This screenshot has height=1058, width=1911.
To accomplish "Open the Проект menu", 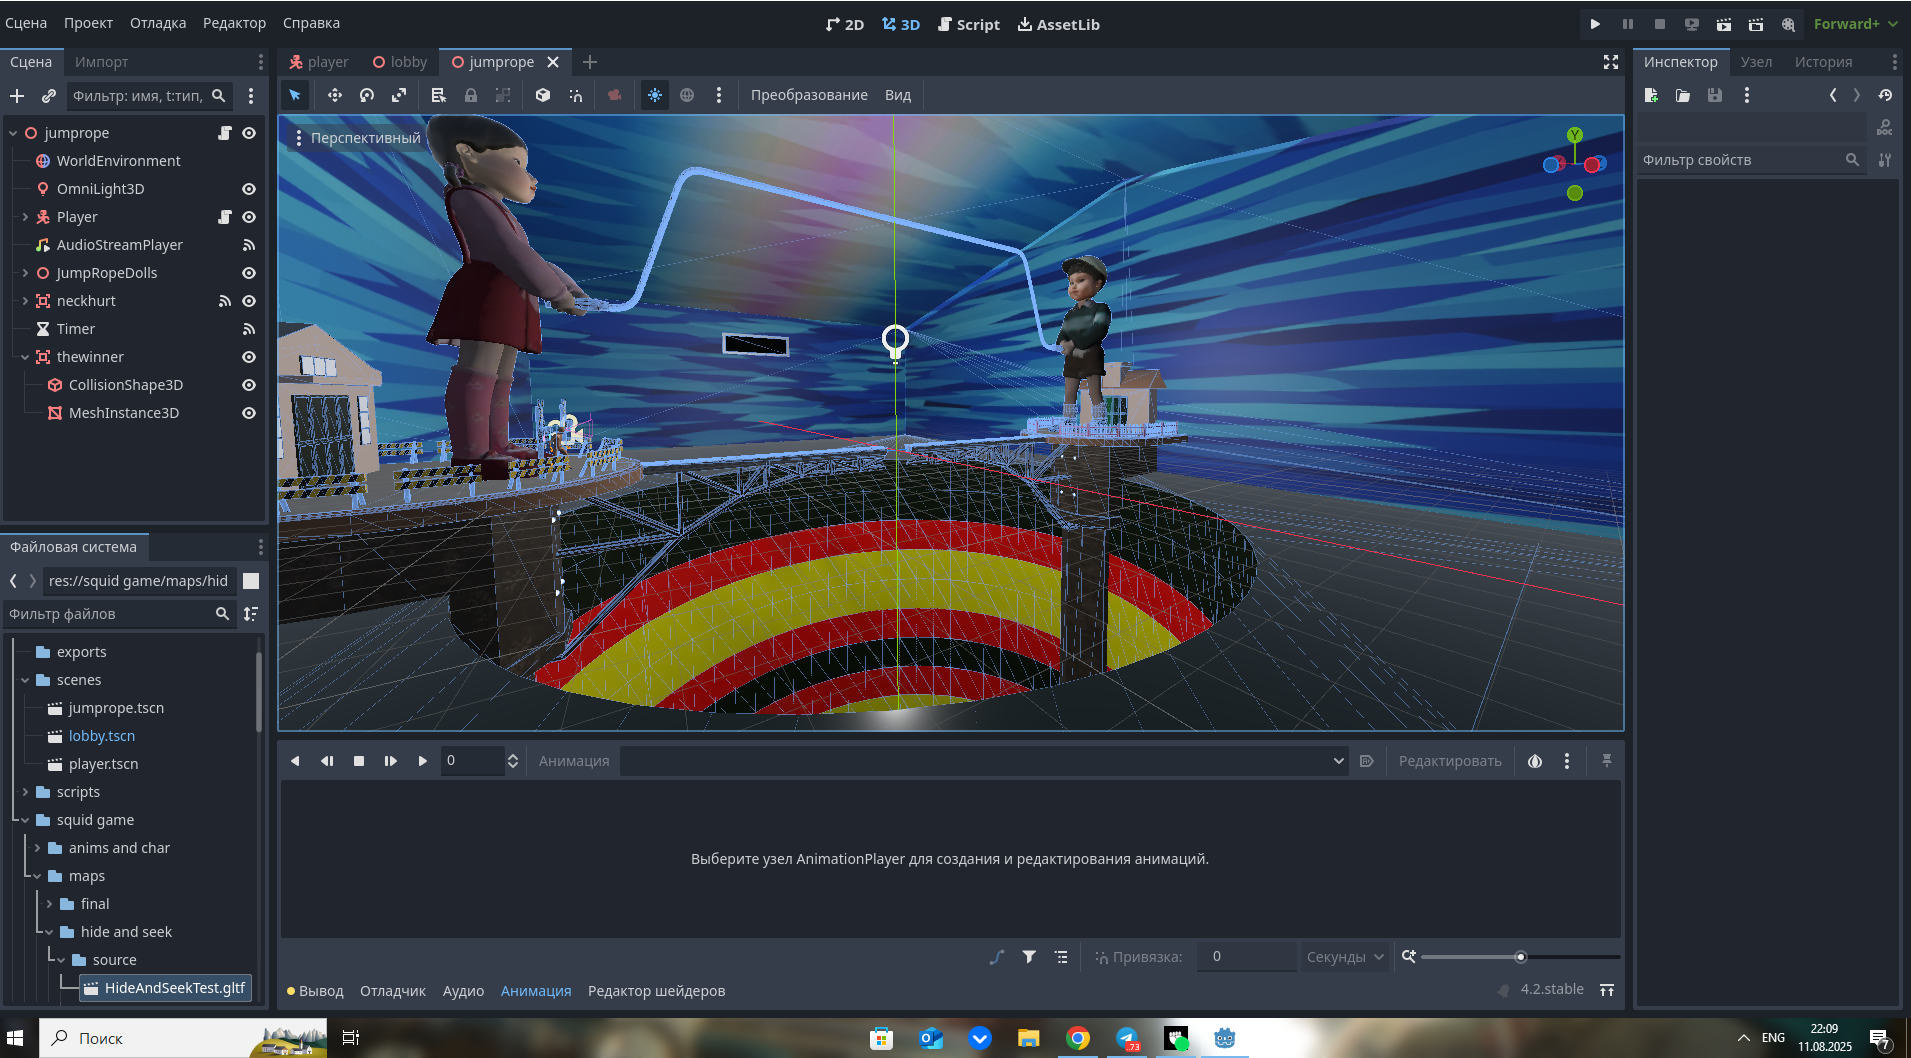I will (88, 23).
